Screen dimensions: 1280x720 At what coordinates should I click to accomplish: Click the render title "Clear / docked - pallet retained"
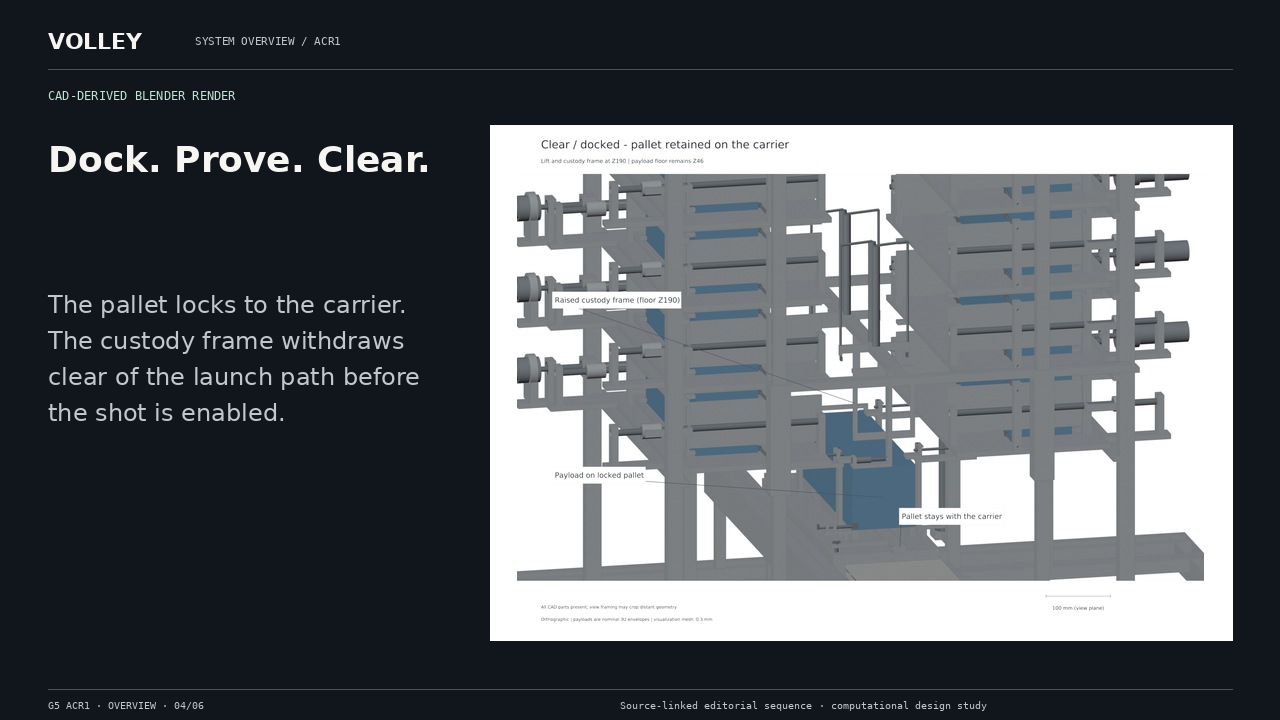665,145
